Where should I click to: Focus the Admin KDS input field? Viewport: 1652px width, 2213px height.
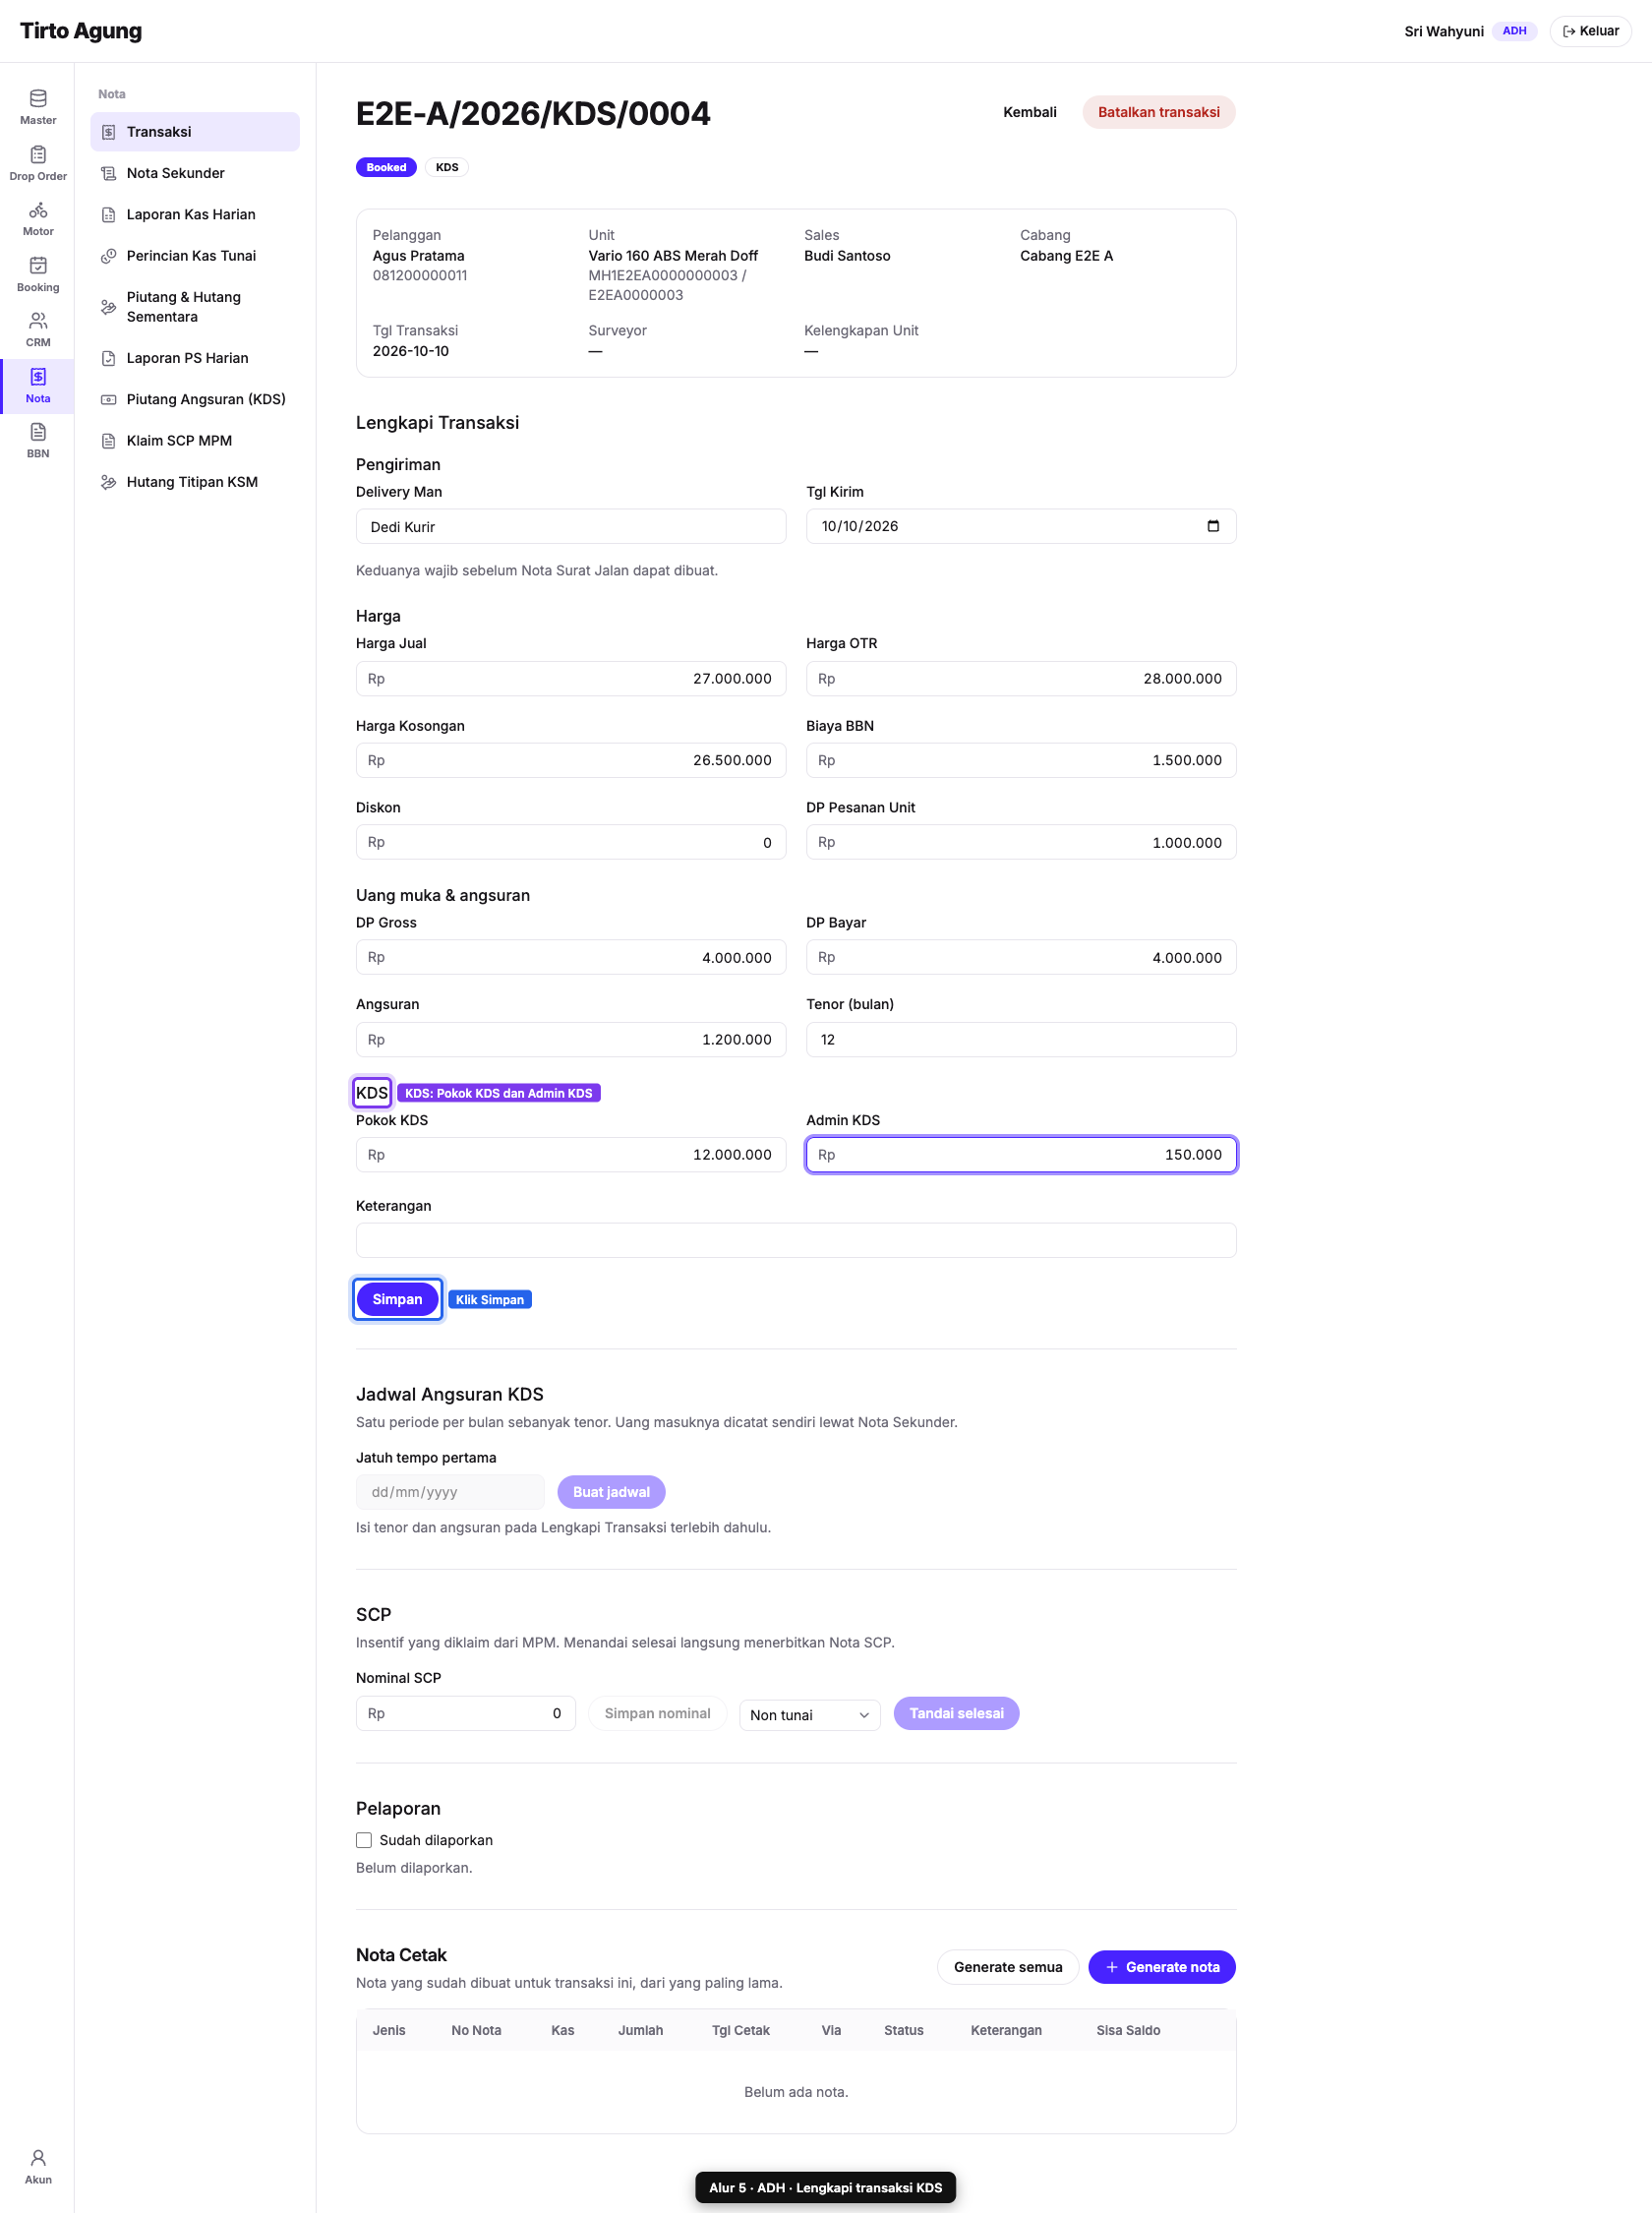(1021, 1155)
